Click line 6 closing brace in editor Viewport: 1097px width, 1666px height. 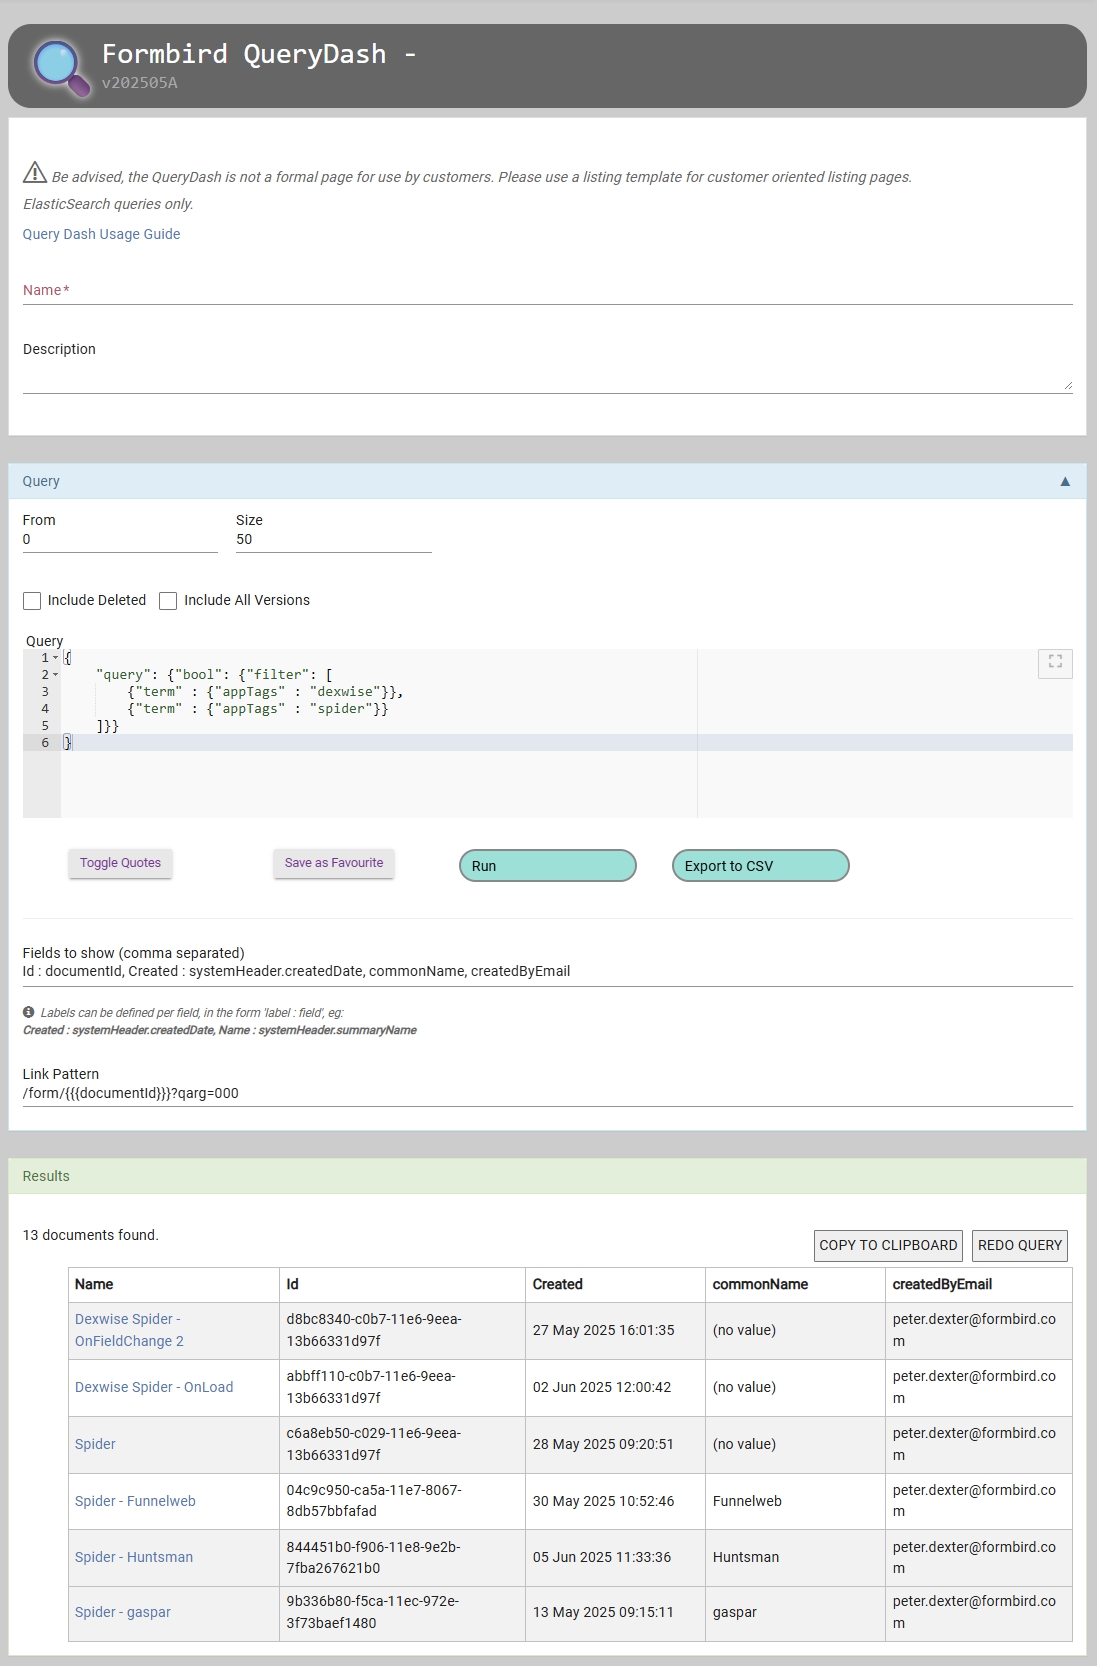(68, 743)
